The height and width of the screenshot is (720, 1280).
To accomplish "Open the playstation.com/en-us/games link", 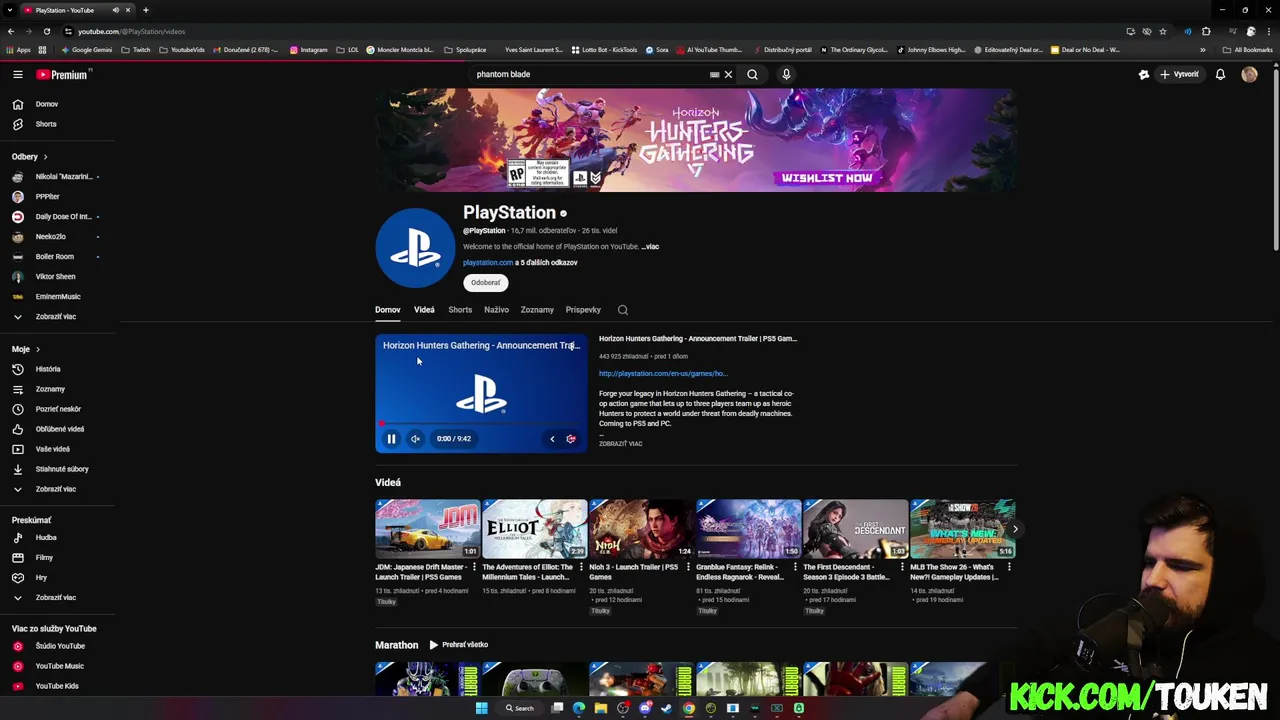I will pos(663,374).
